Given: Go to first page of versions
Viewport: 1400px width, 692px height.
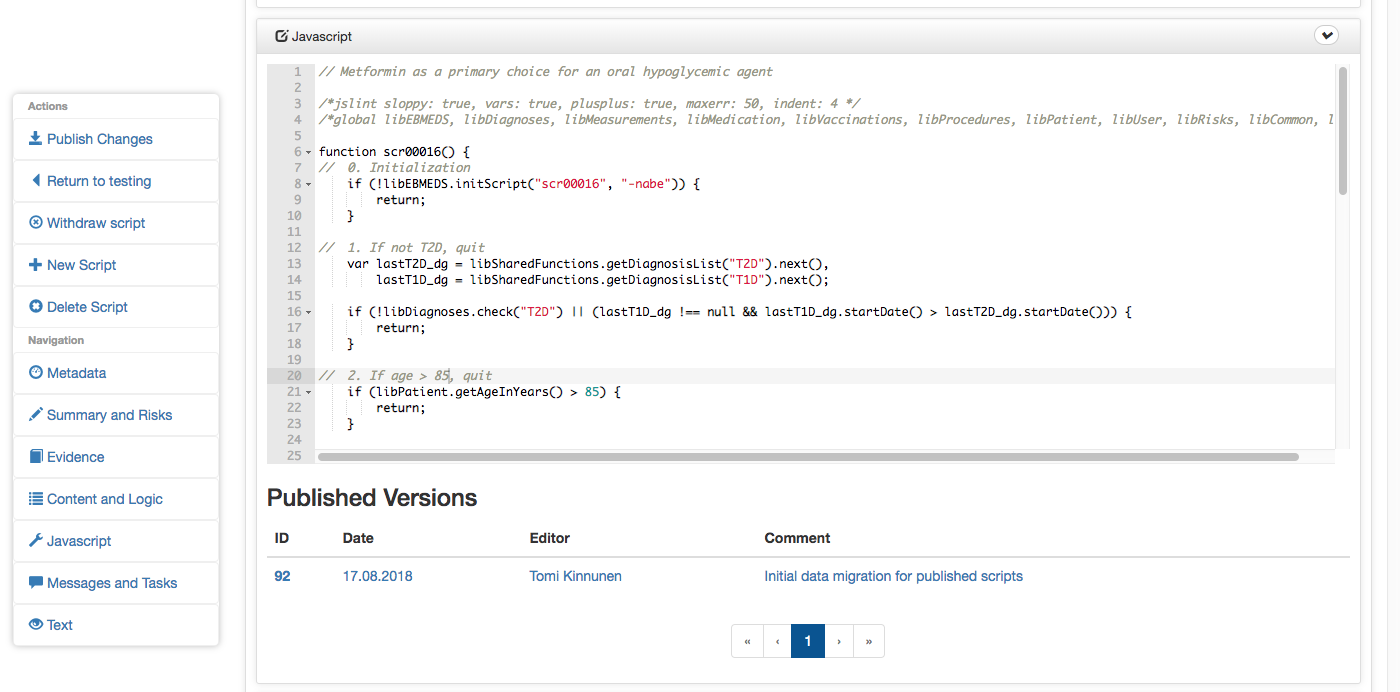Looking at the screenshot, I should coord(747,641).
